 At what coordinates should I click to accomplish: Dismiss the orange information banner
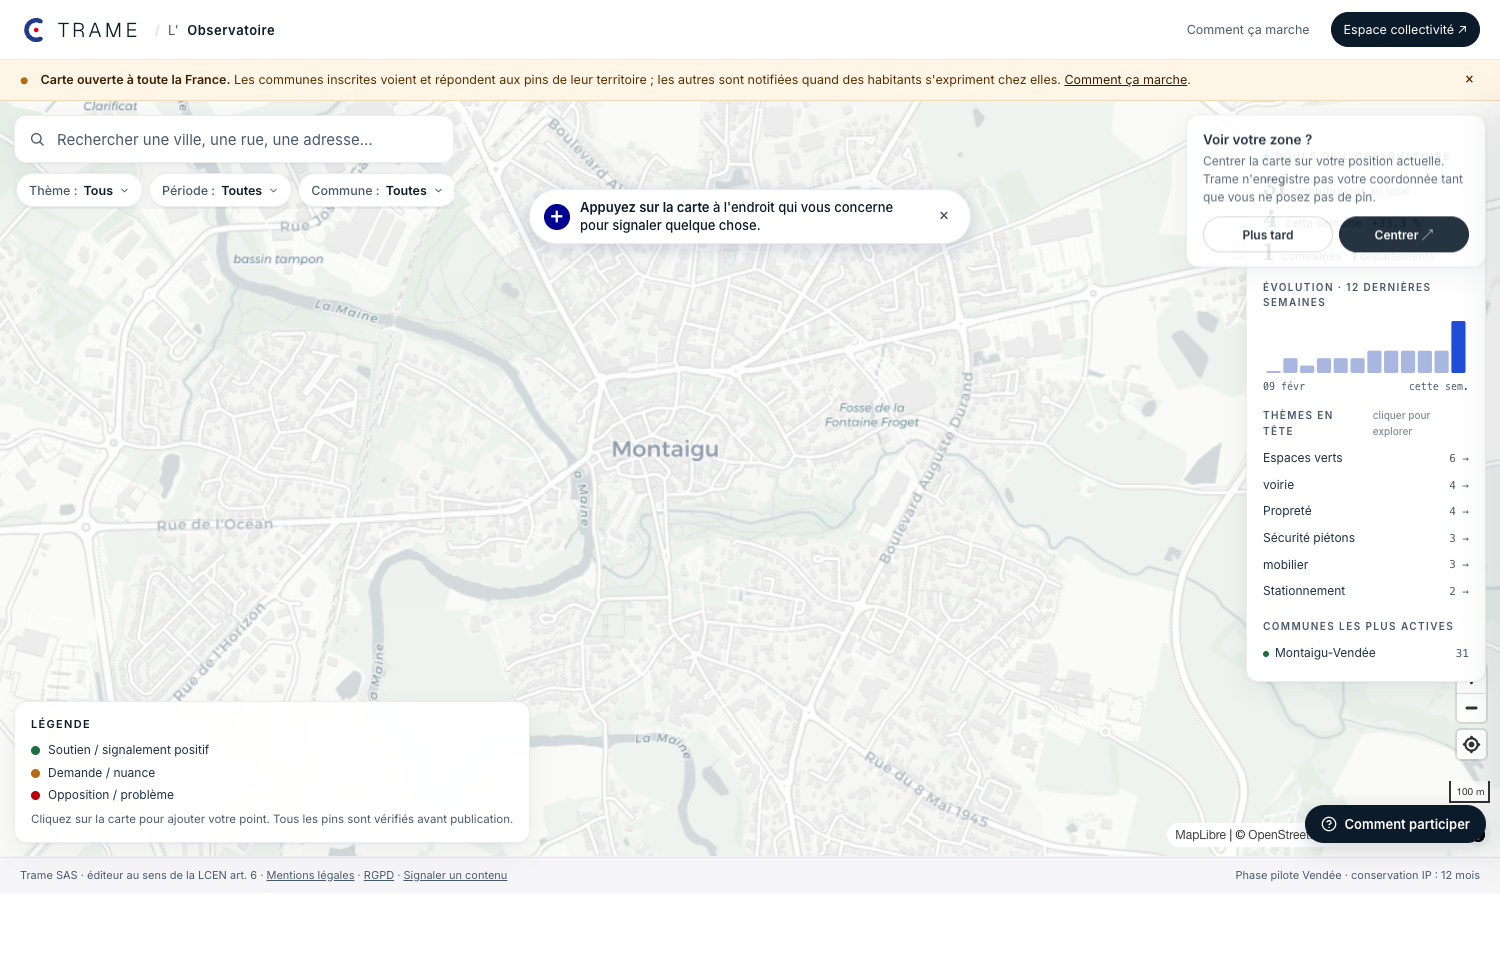[1469, 79]
